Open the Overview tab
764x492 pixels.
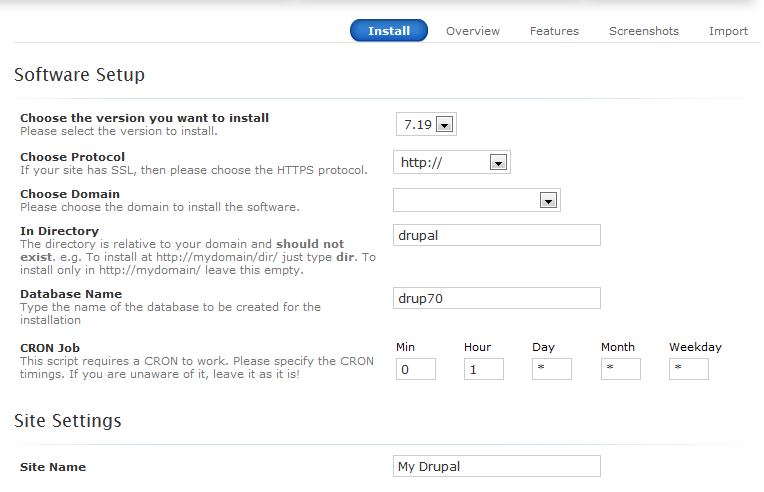(473, 31)
